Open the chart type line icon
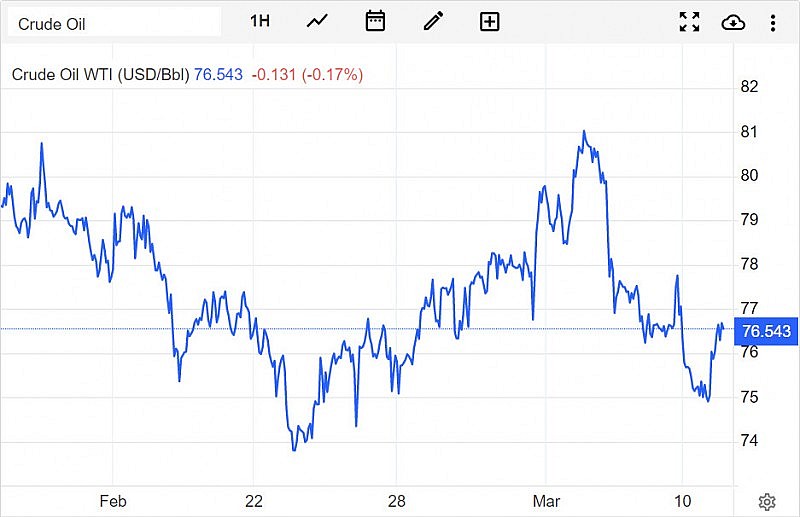This screenshot has height=517, width=800. 318,21
